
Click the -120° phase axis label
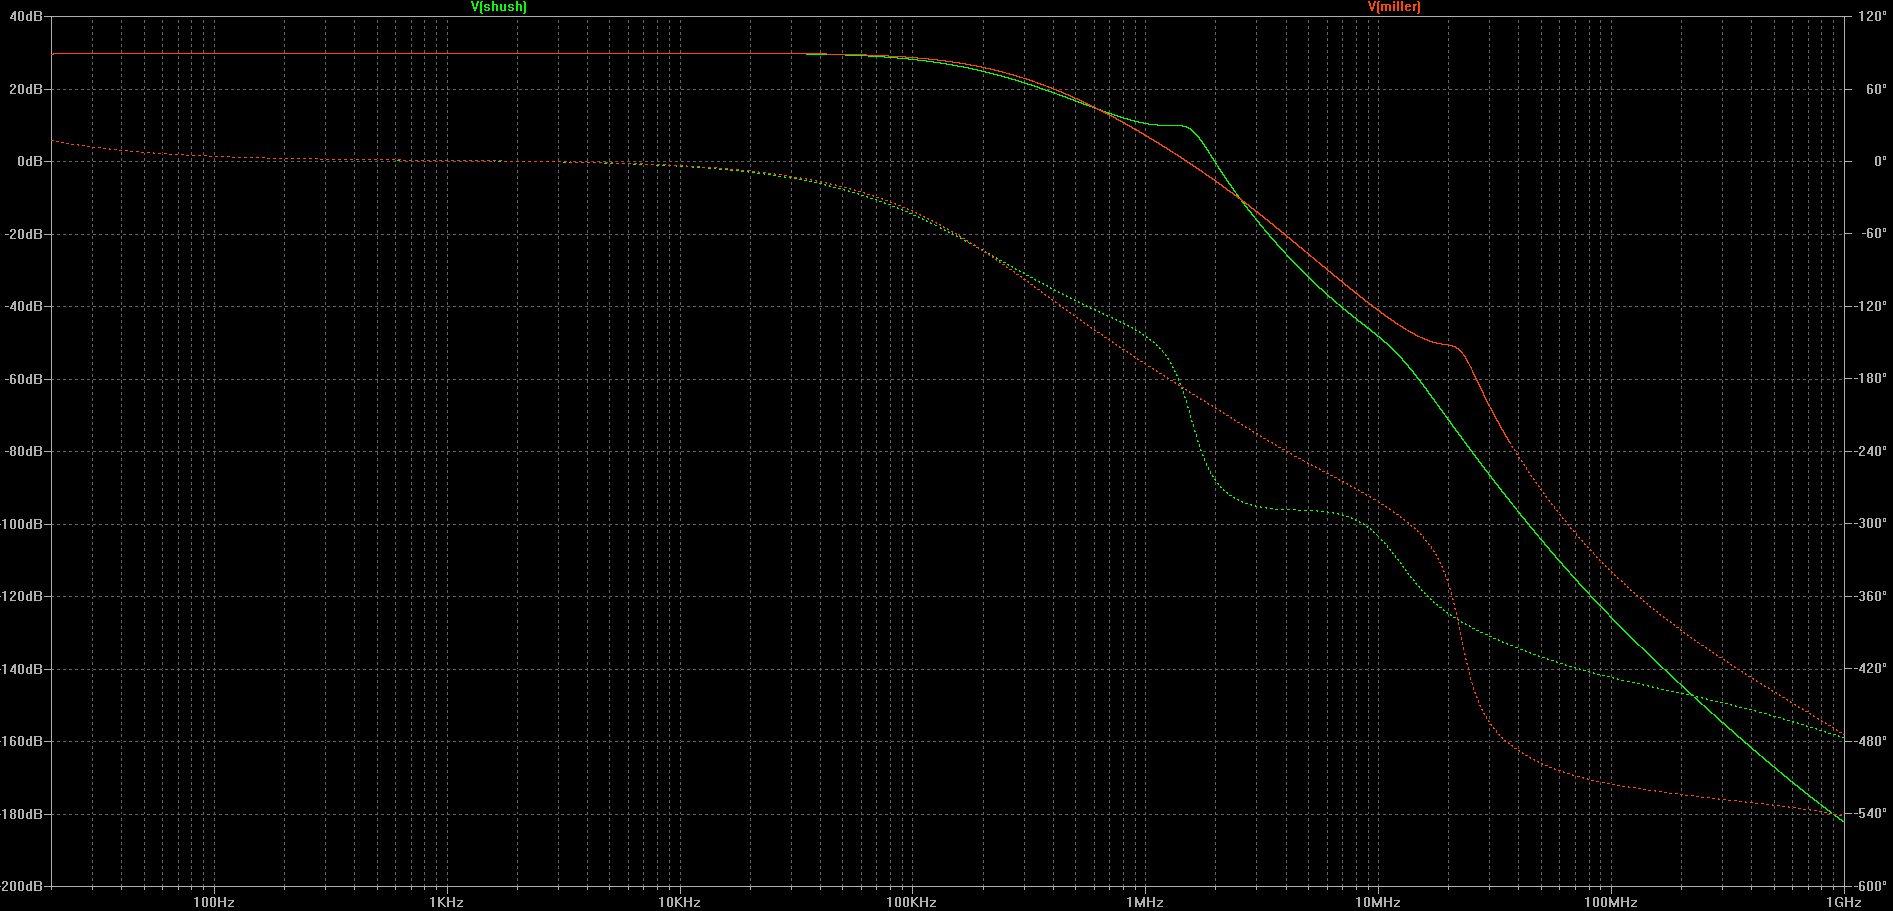coord(1870,306)
